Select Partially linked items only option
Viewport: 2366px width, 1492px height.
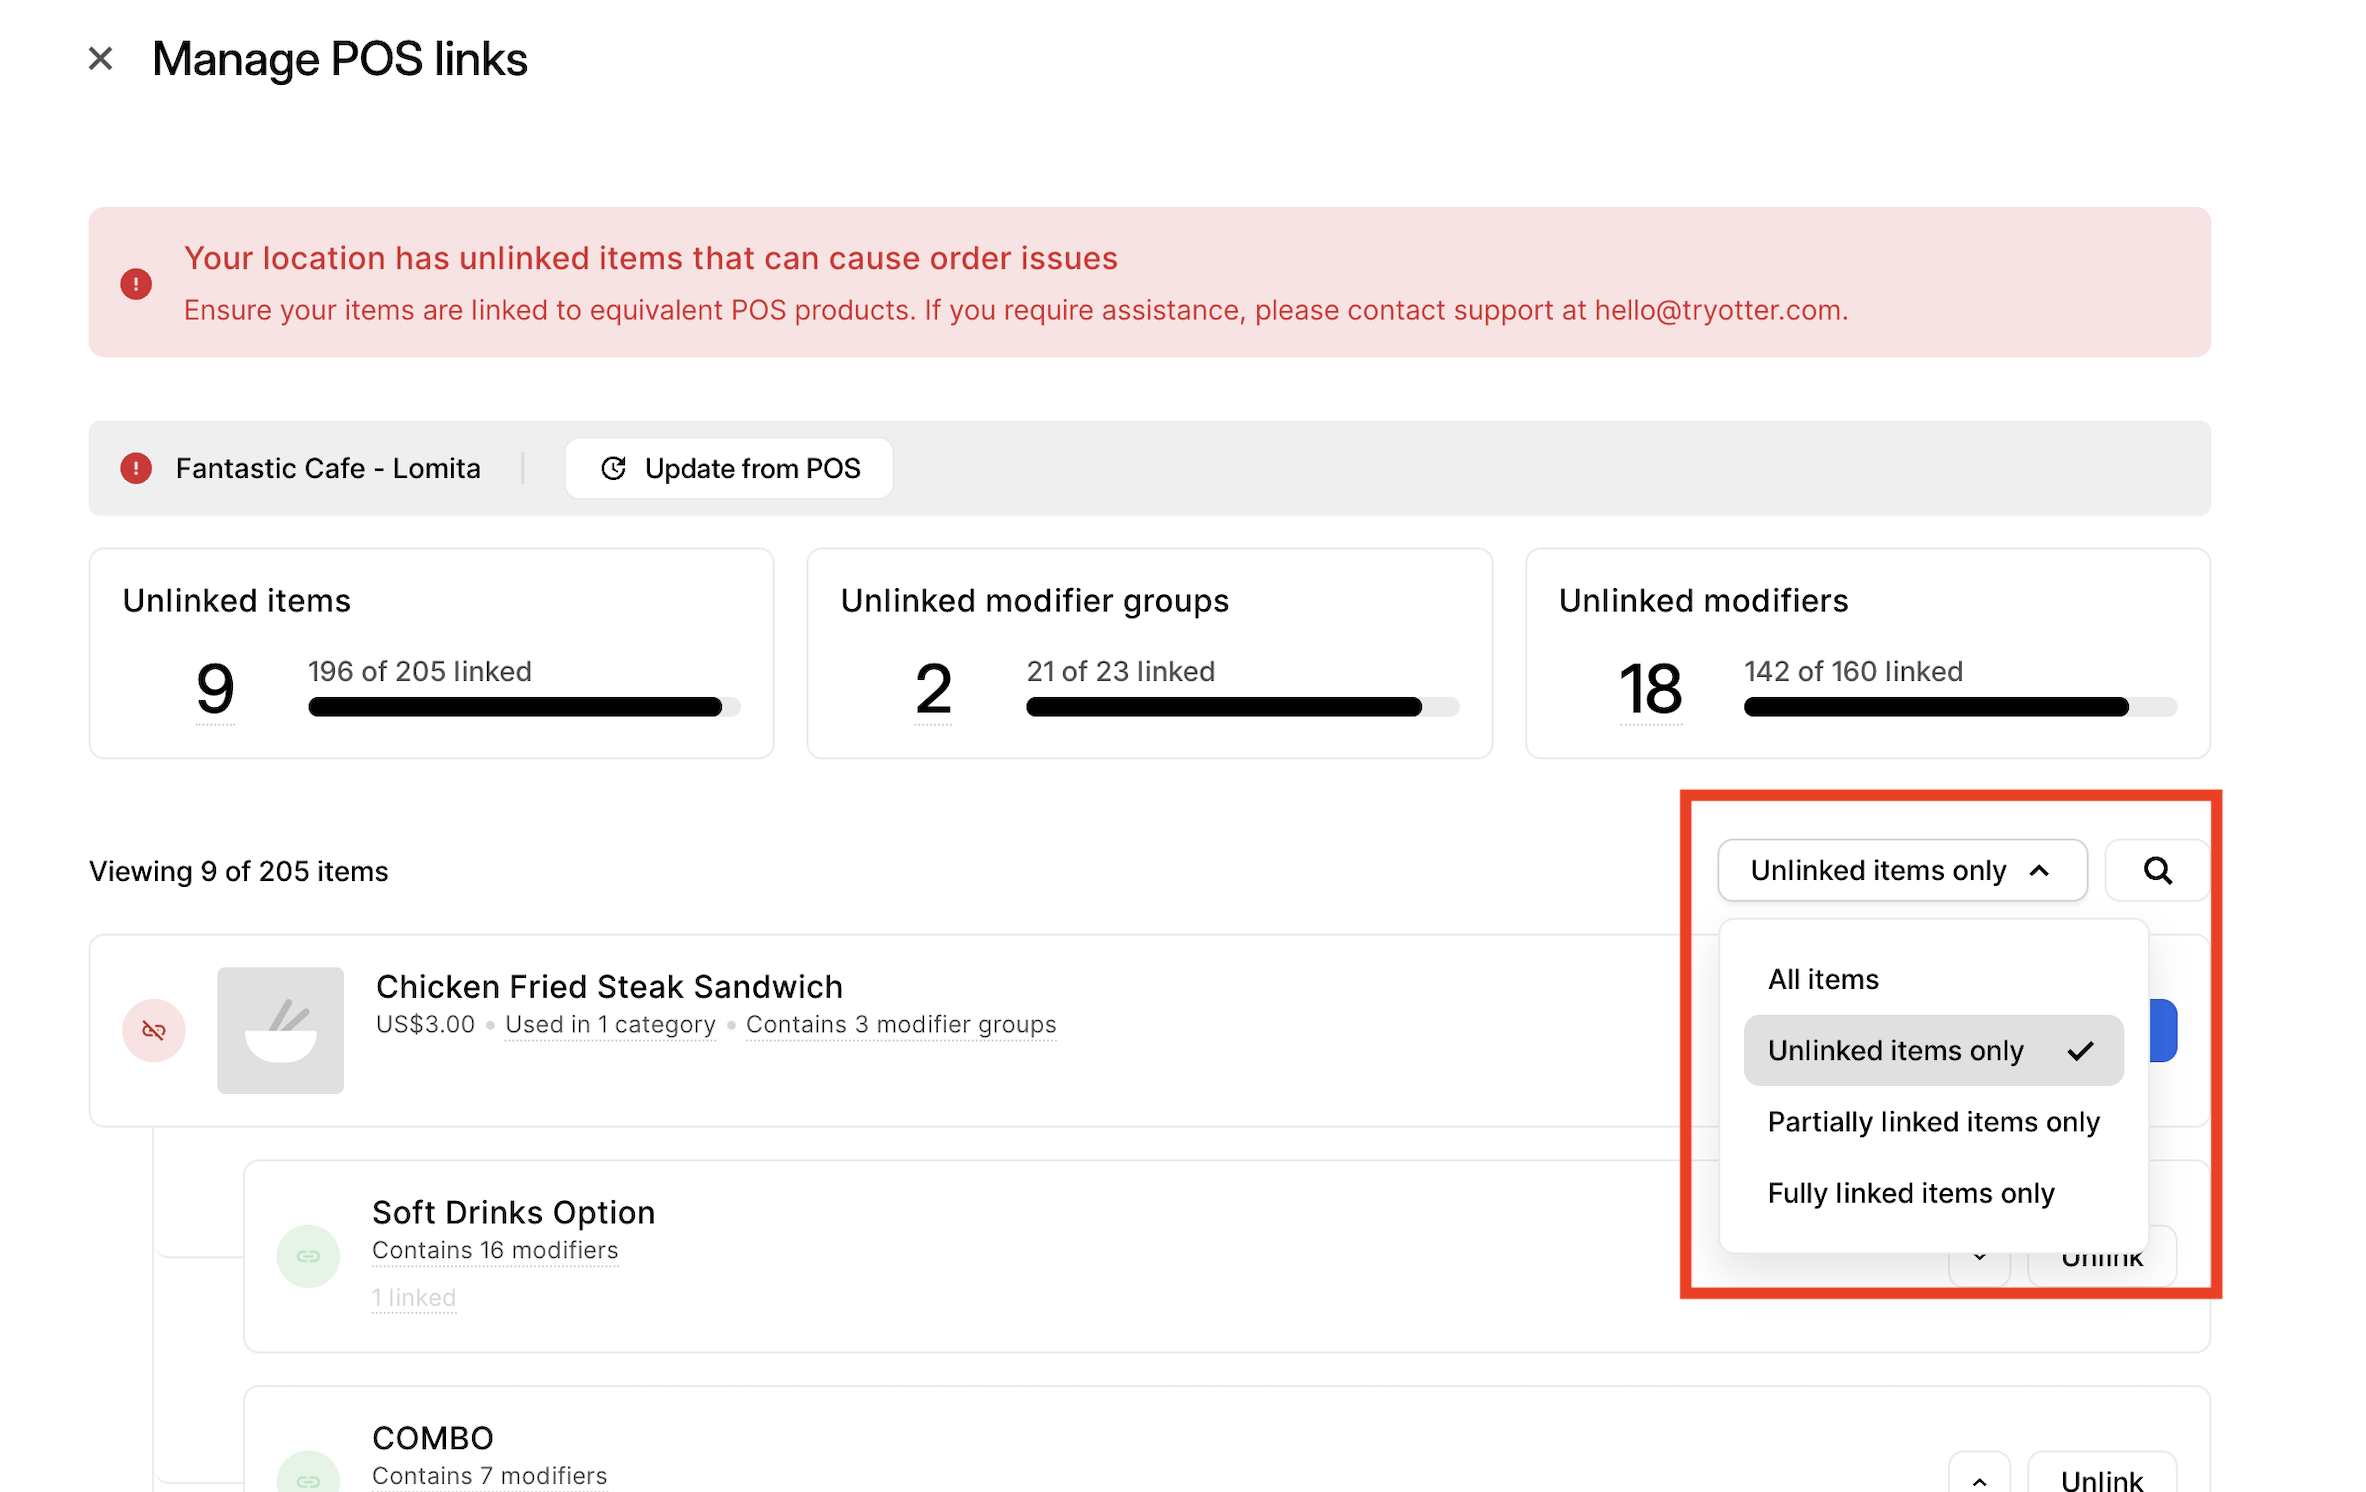[1932, 1122]
